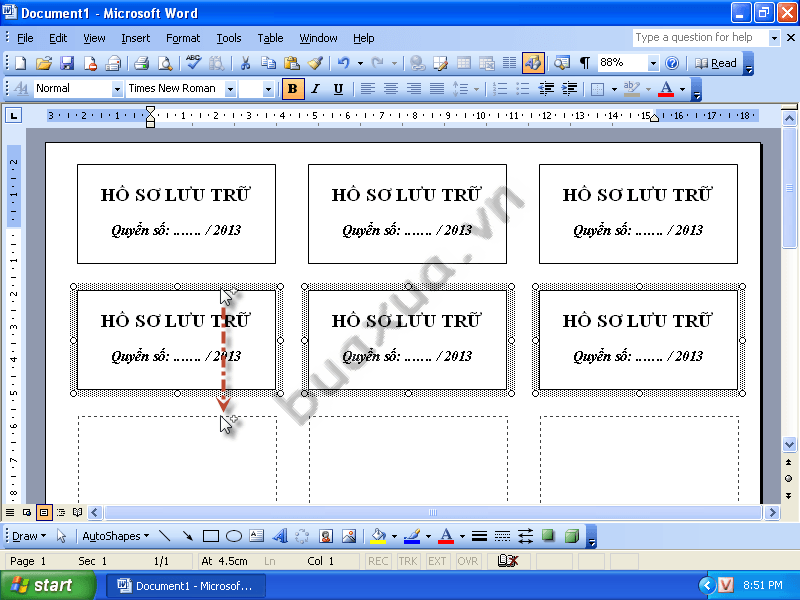Toggle the Show/Hide paragraph marks button
Screen dimensions: 800x600
point(585,63)
